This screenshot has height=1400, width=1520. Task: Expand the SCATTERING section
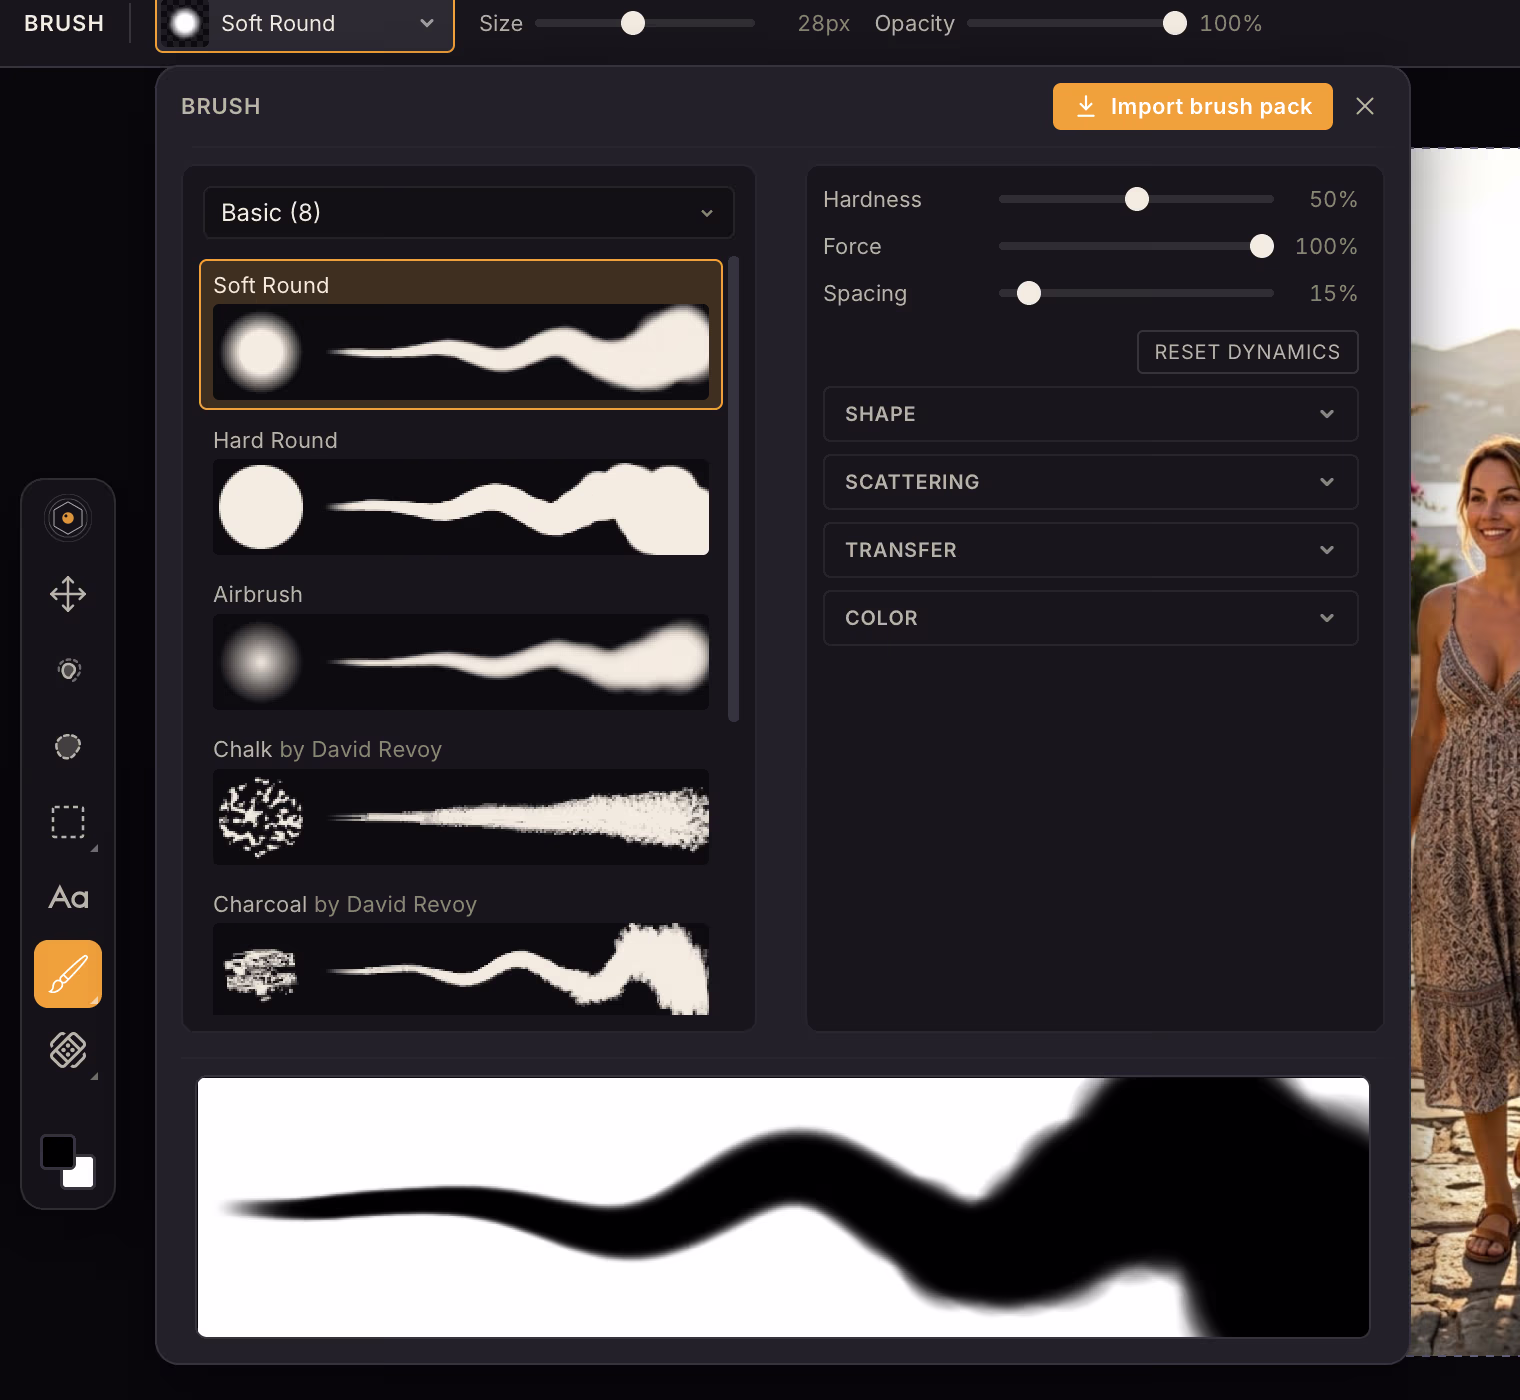point(1091,482)
